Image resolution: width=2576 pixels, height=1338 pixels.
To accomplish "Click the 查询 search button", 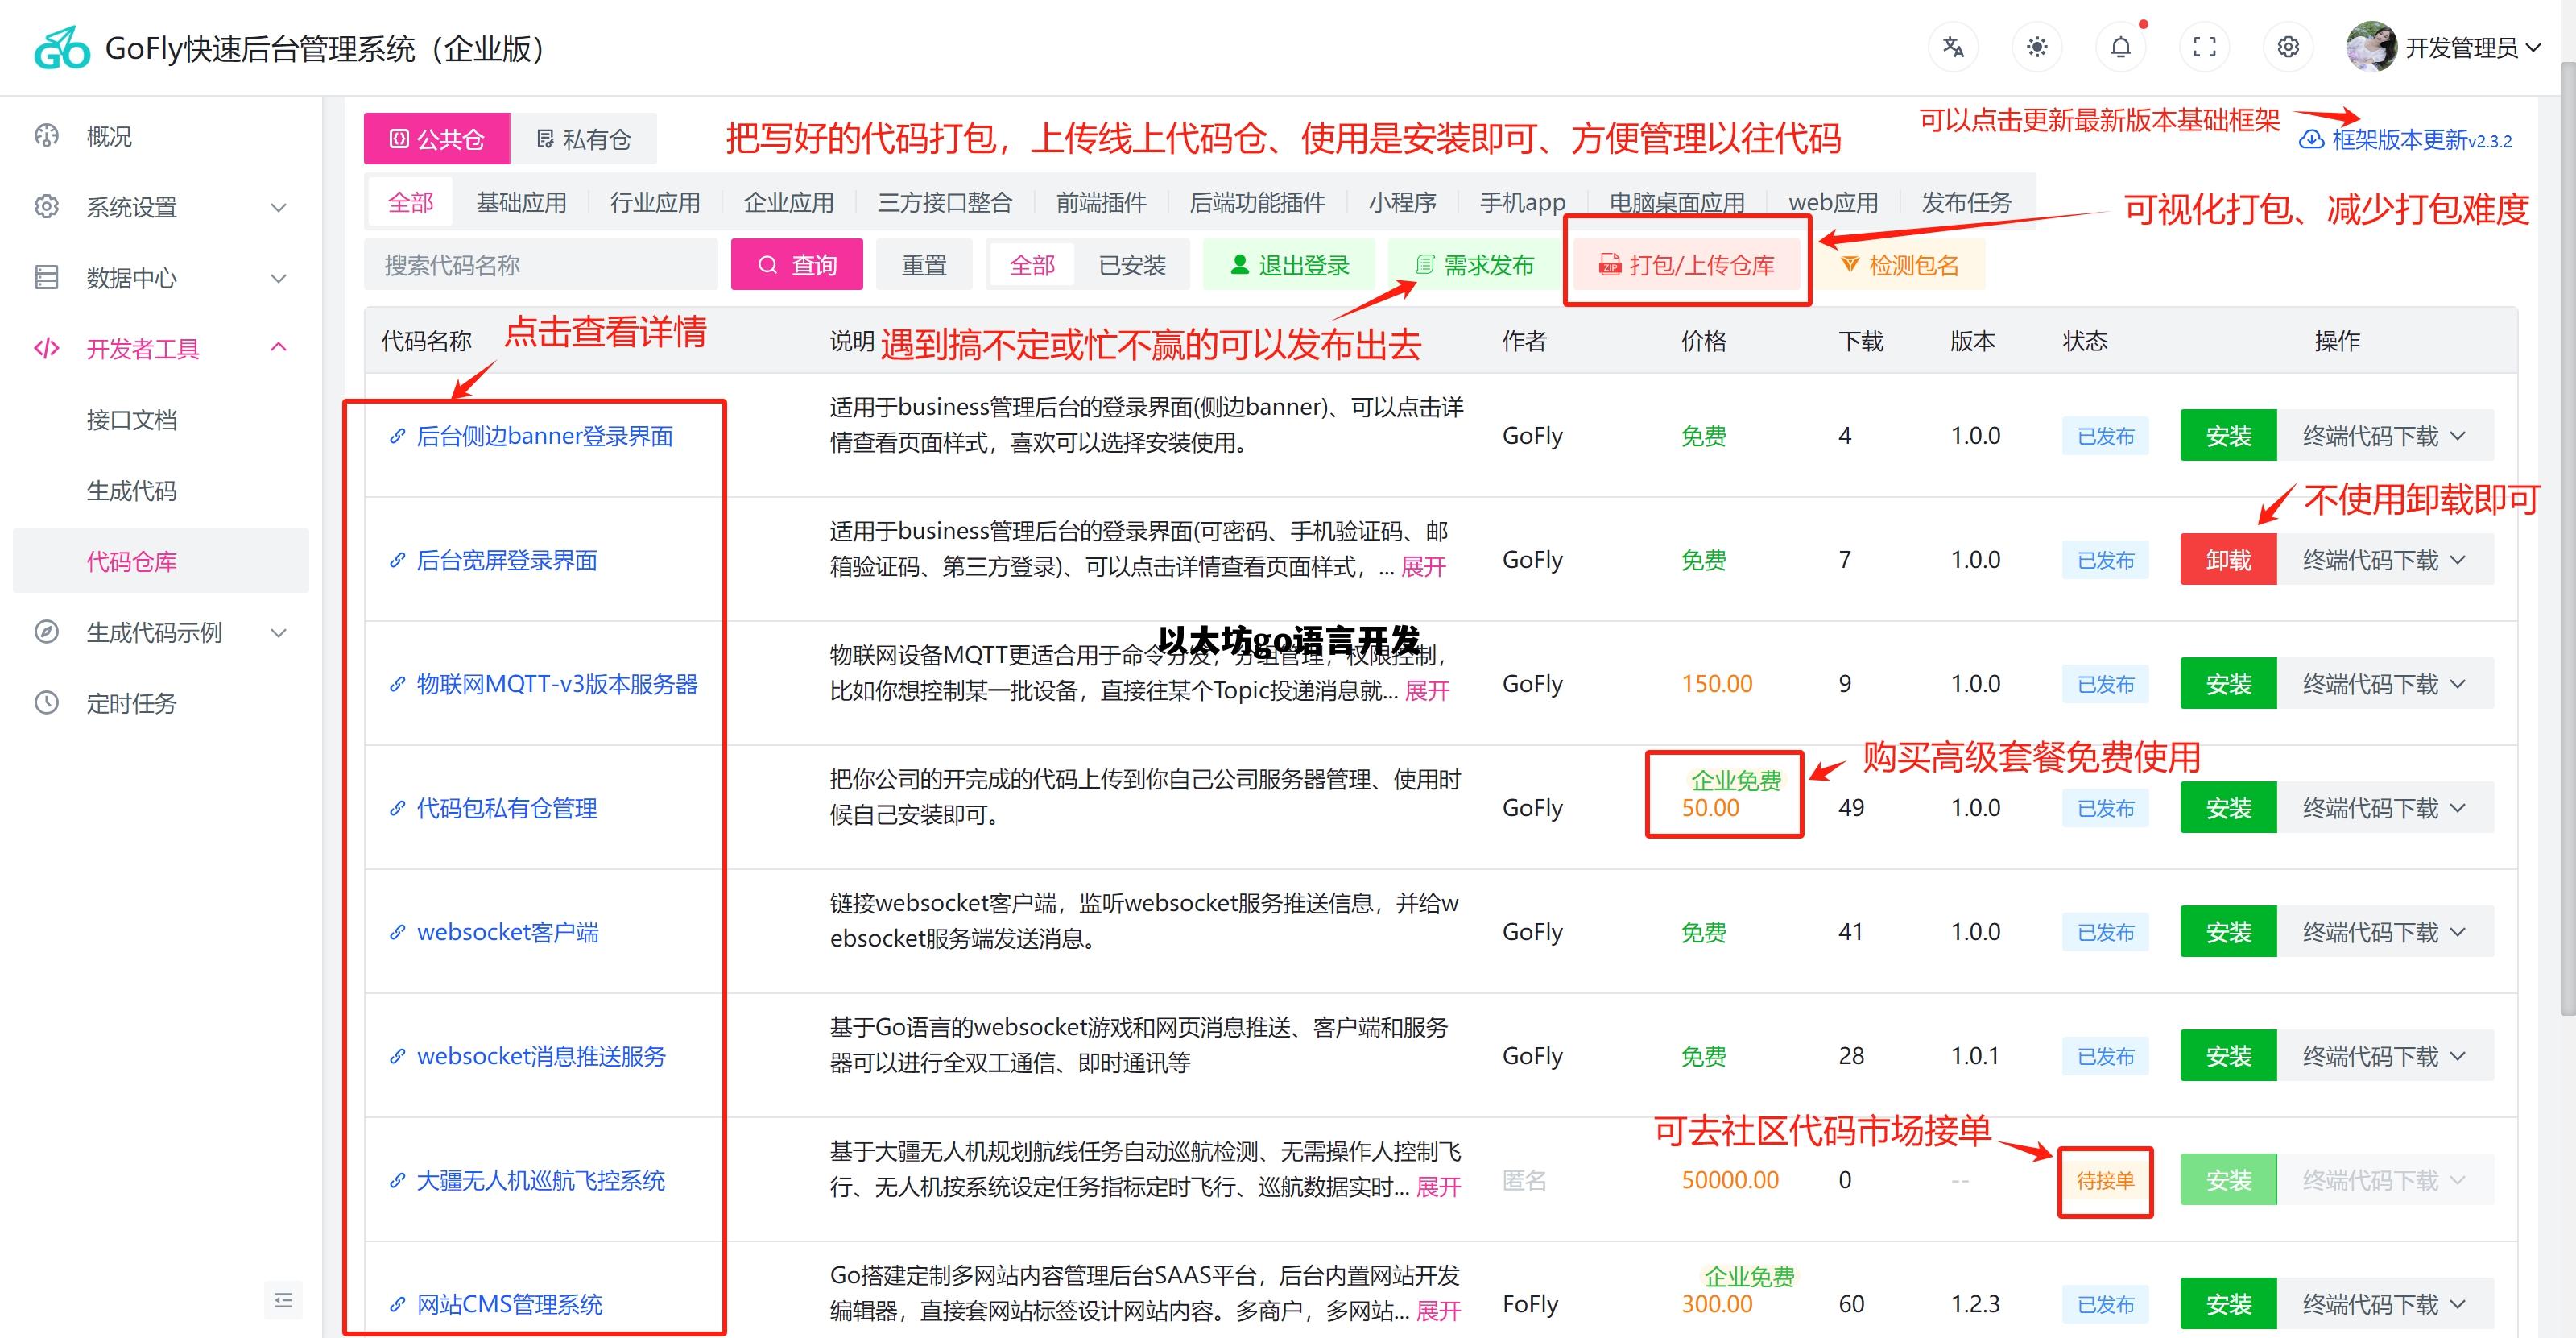I will pyautogui.click(x=797, y=265).
